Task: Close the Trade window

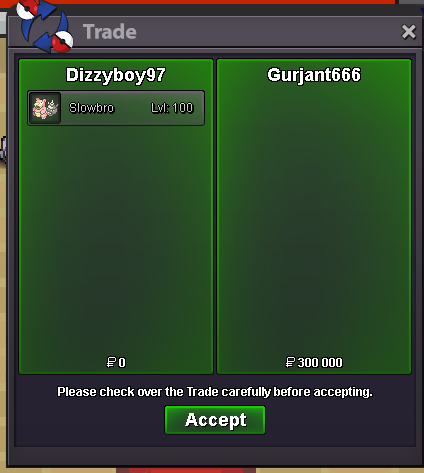Action: pos(409,32)
